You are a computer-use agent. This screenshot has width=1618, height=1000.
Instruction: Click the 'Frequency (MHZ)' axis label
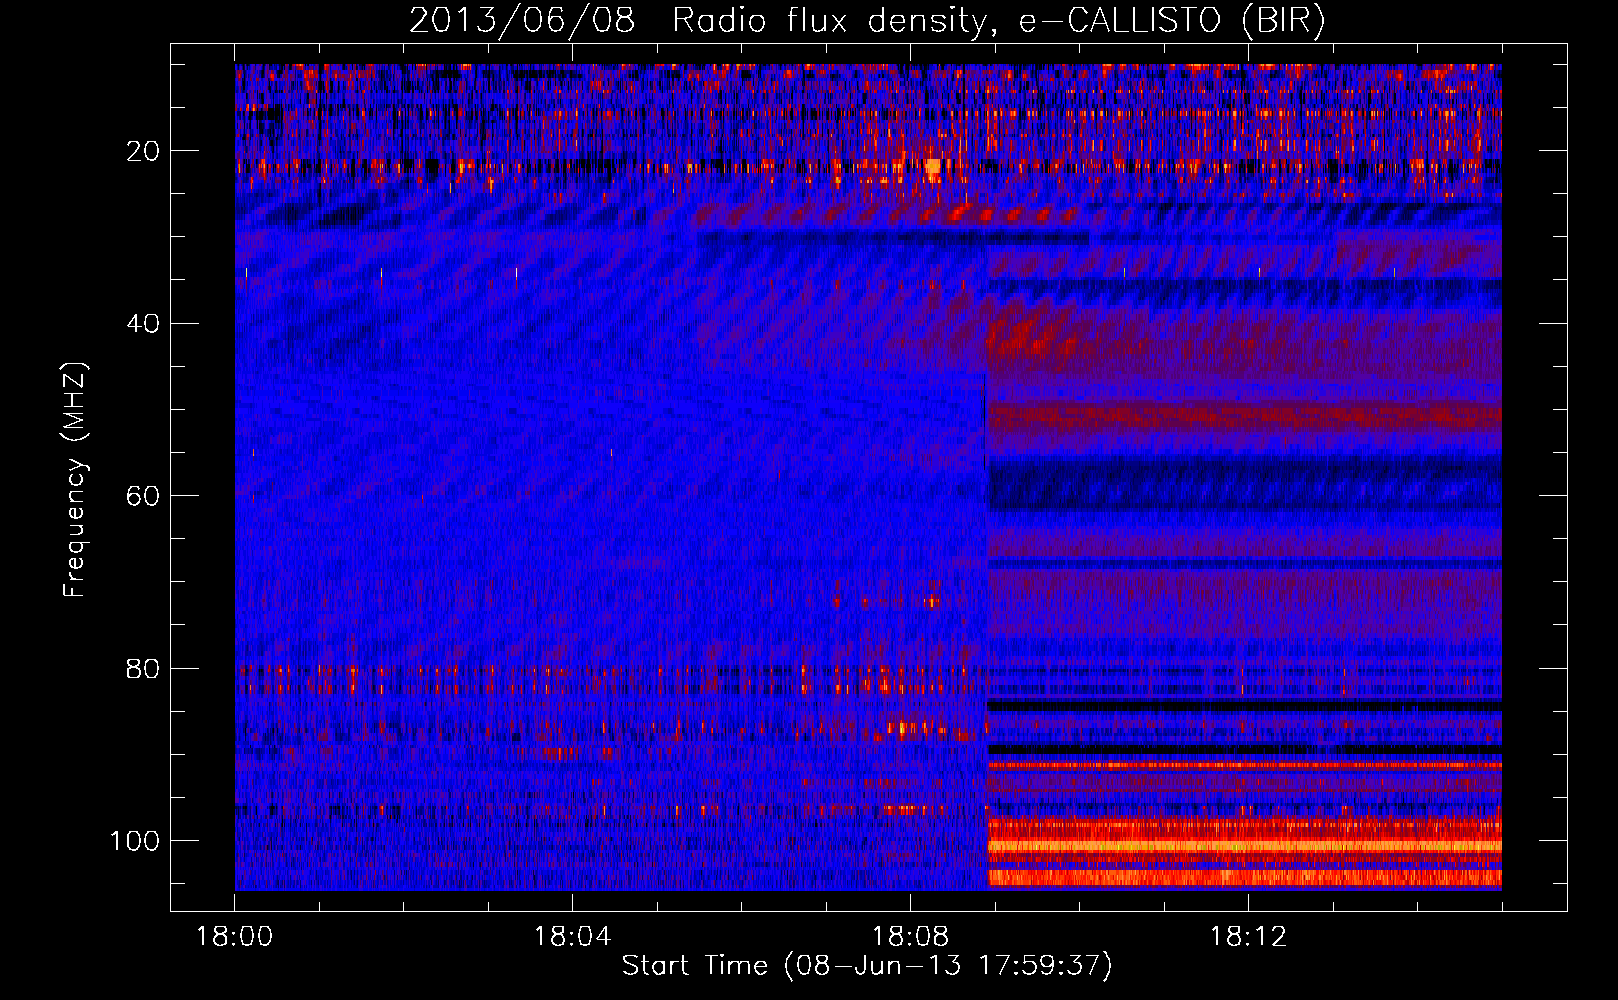(75, 479)
